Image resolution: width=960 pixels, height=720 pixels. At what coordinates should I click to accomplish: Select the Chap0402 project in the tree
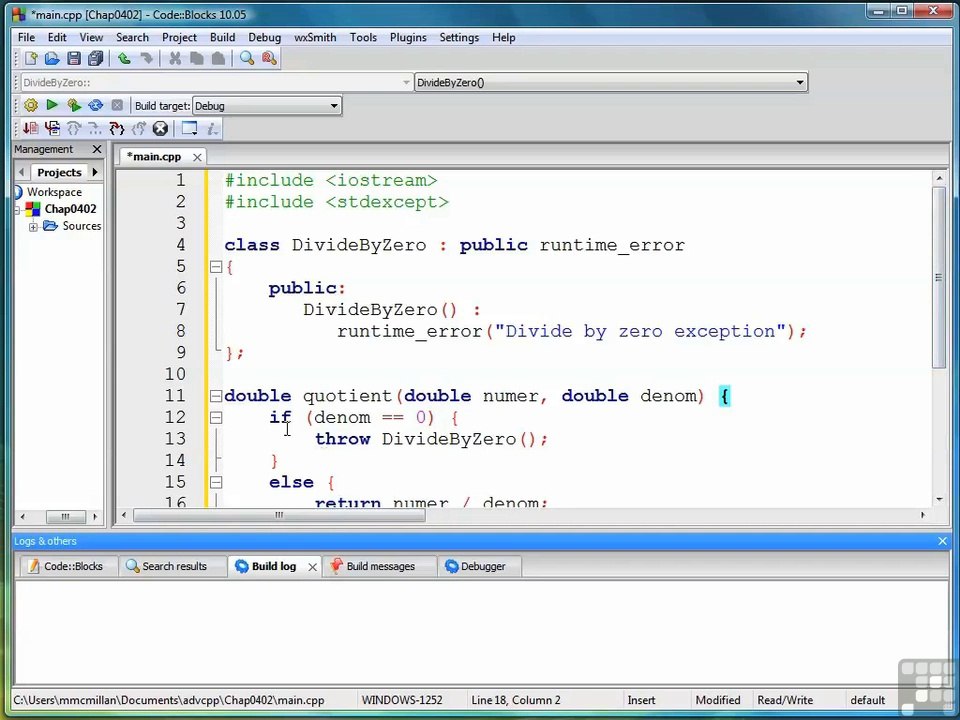point(70,209)
